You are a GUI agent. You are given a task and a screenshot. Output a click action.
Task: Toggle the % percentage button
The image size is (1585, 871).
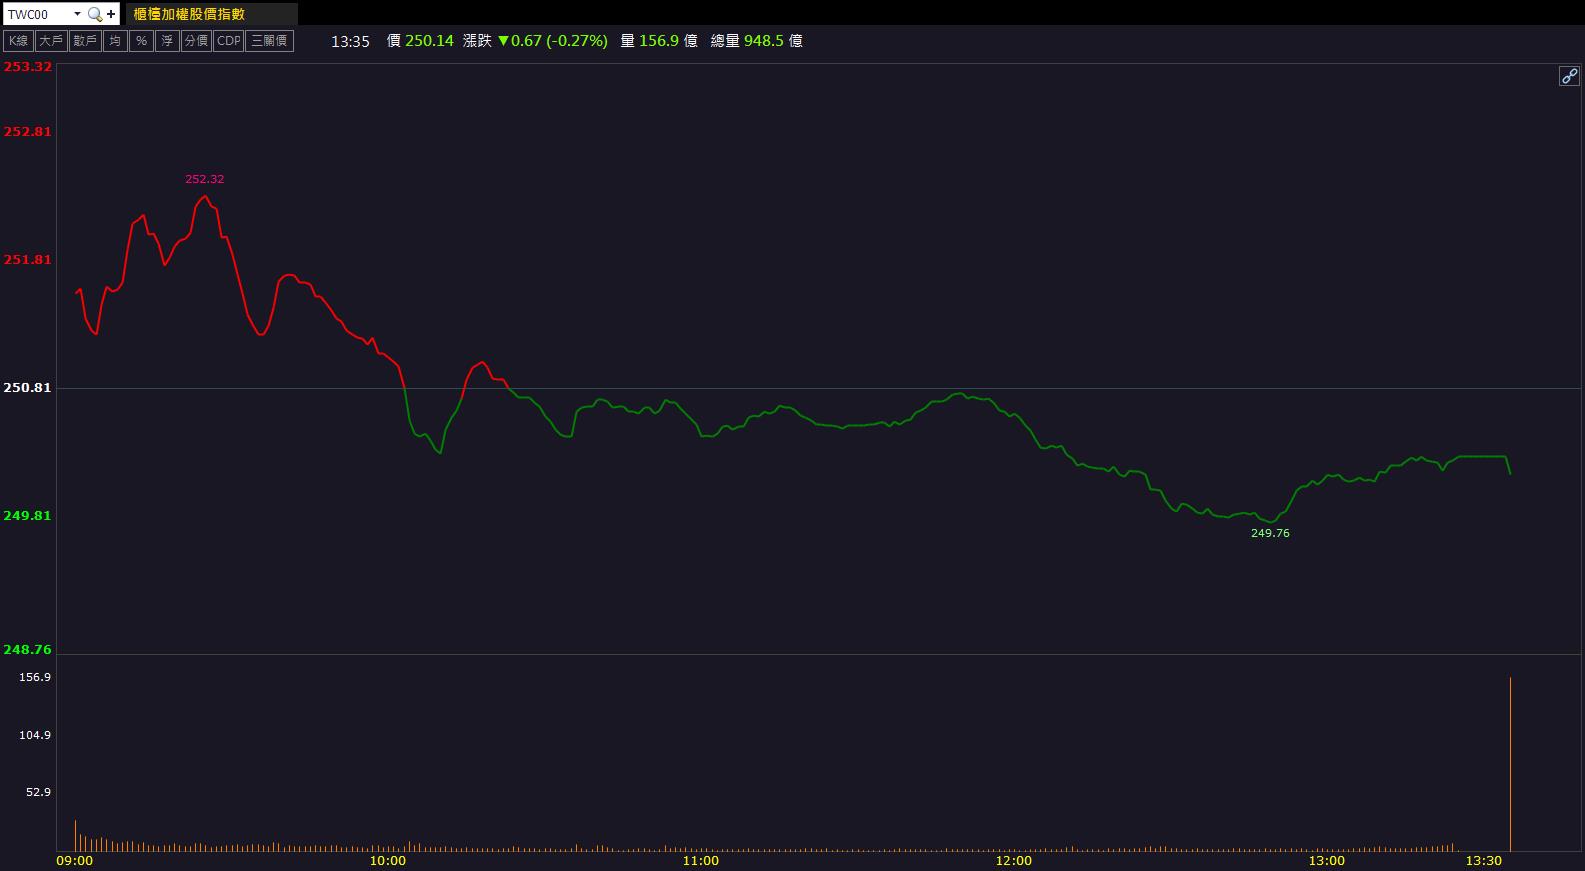[141, 41]
